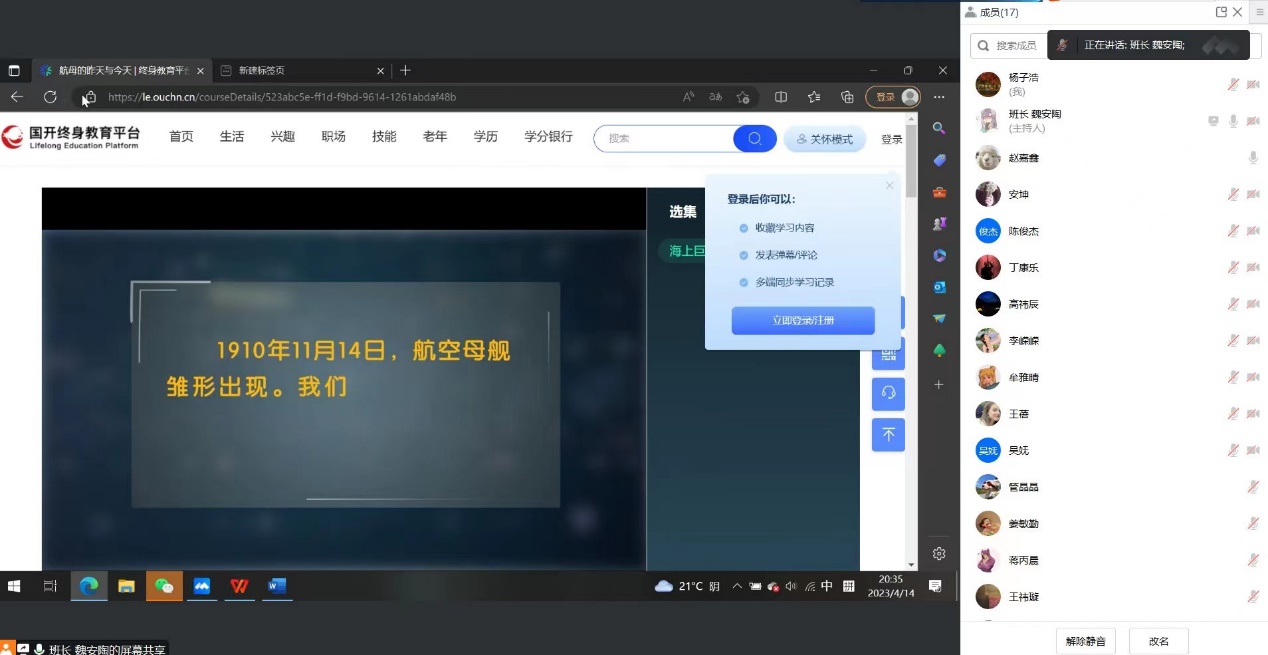This screenshot has width=1268, height=655.
Task: Pop out the members panel
Action: click(x=1221, y=12)
